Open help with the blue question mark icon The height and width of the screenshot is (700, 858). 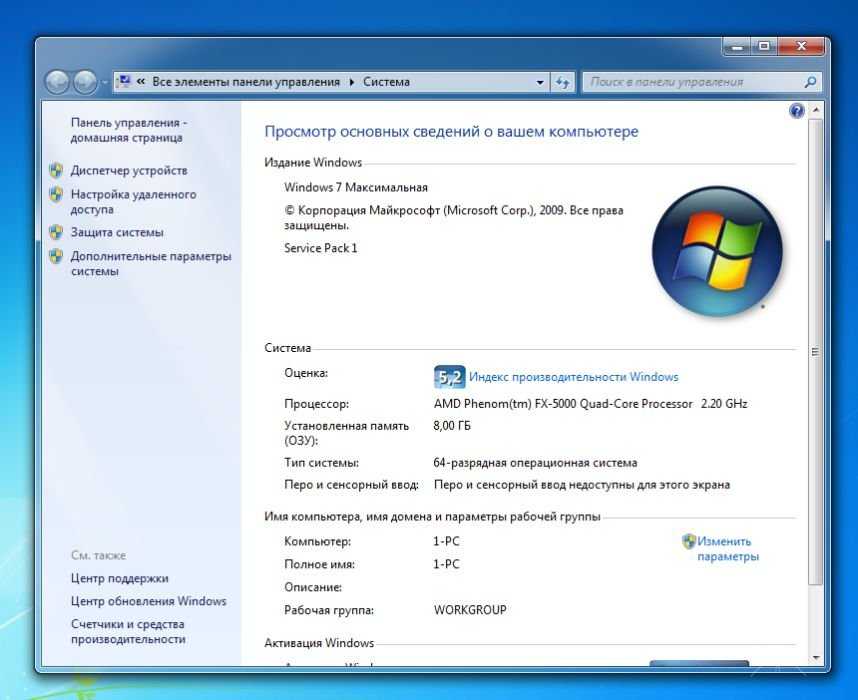click(x=797, y=111)
